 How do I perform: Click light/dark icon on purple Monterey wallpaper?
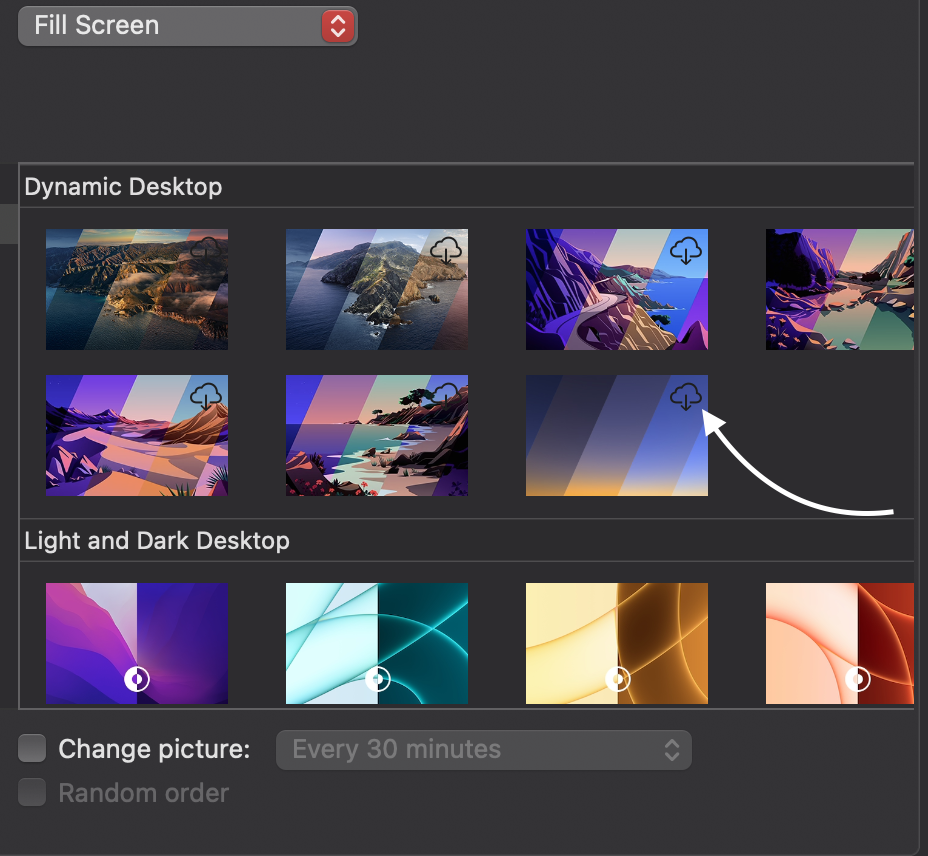[x=137, y=679]
